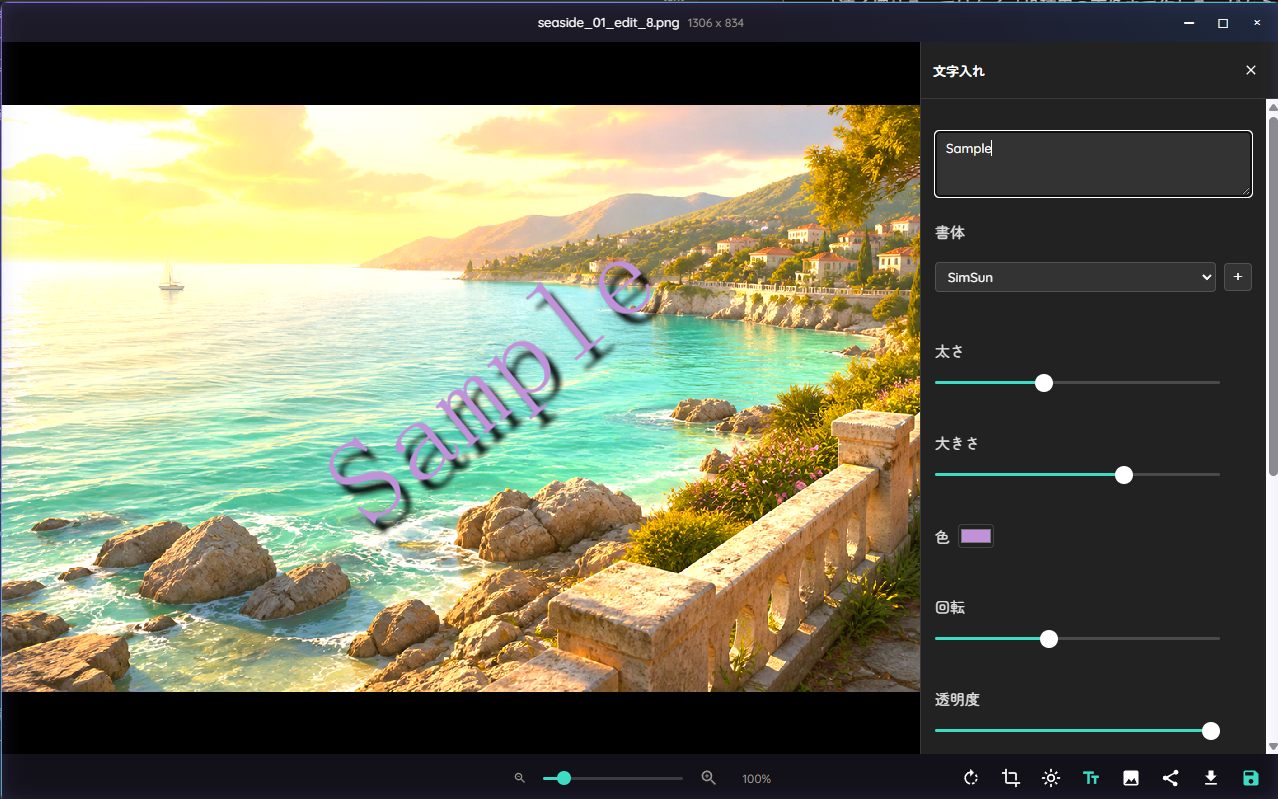Open the image overlay tool
Screen dimensions: 1278x799
pos(1131,778)
